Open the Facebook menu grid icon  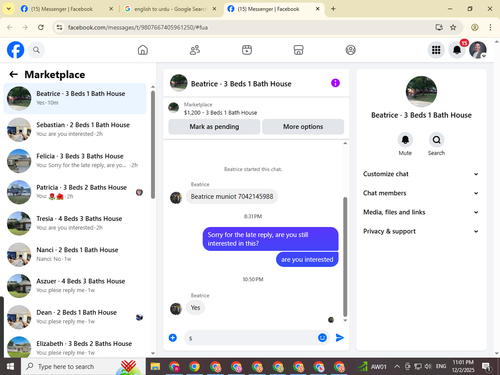[x=436, y=50]
